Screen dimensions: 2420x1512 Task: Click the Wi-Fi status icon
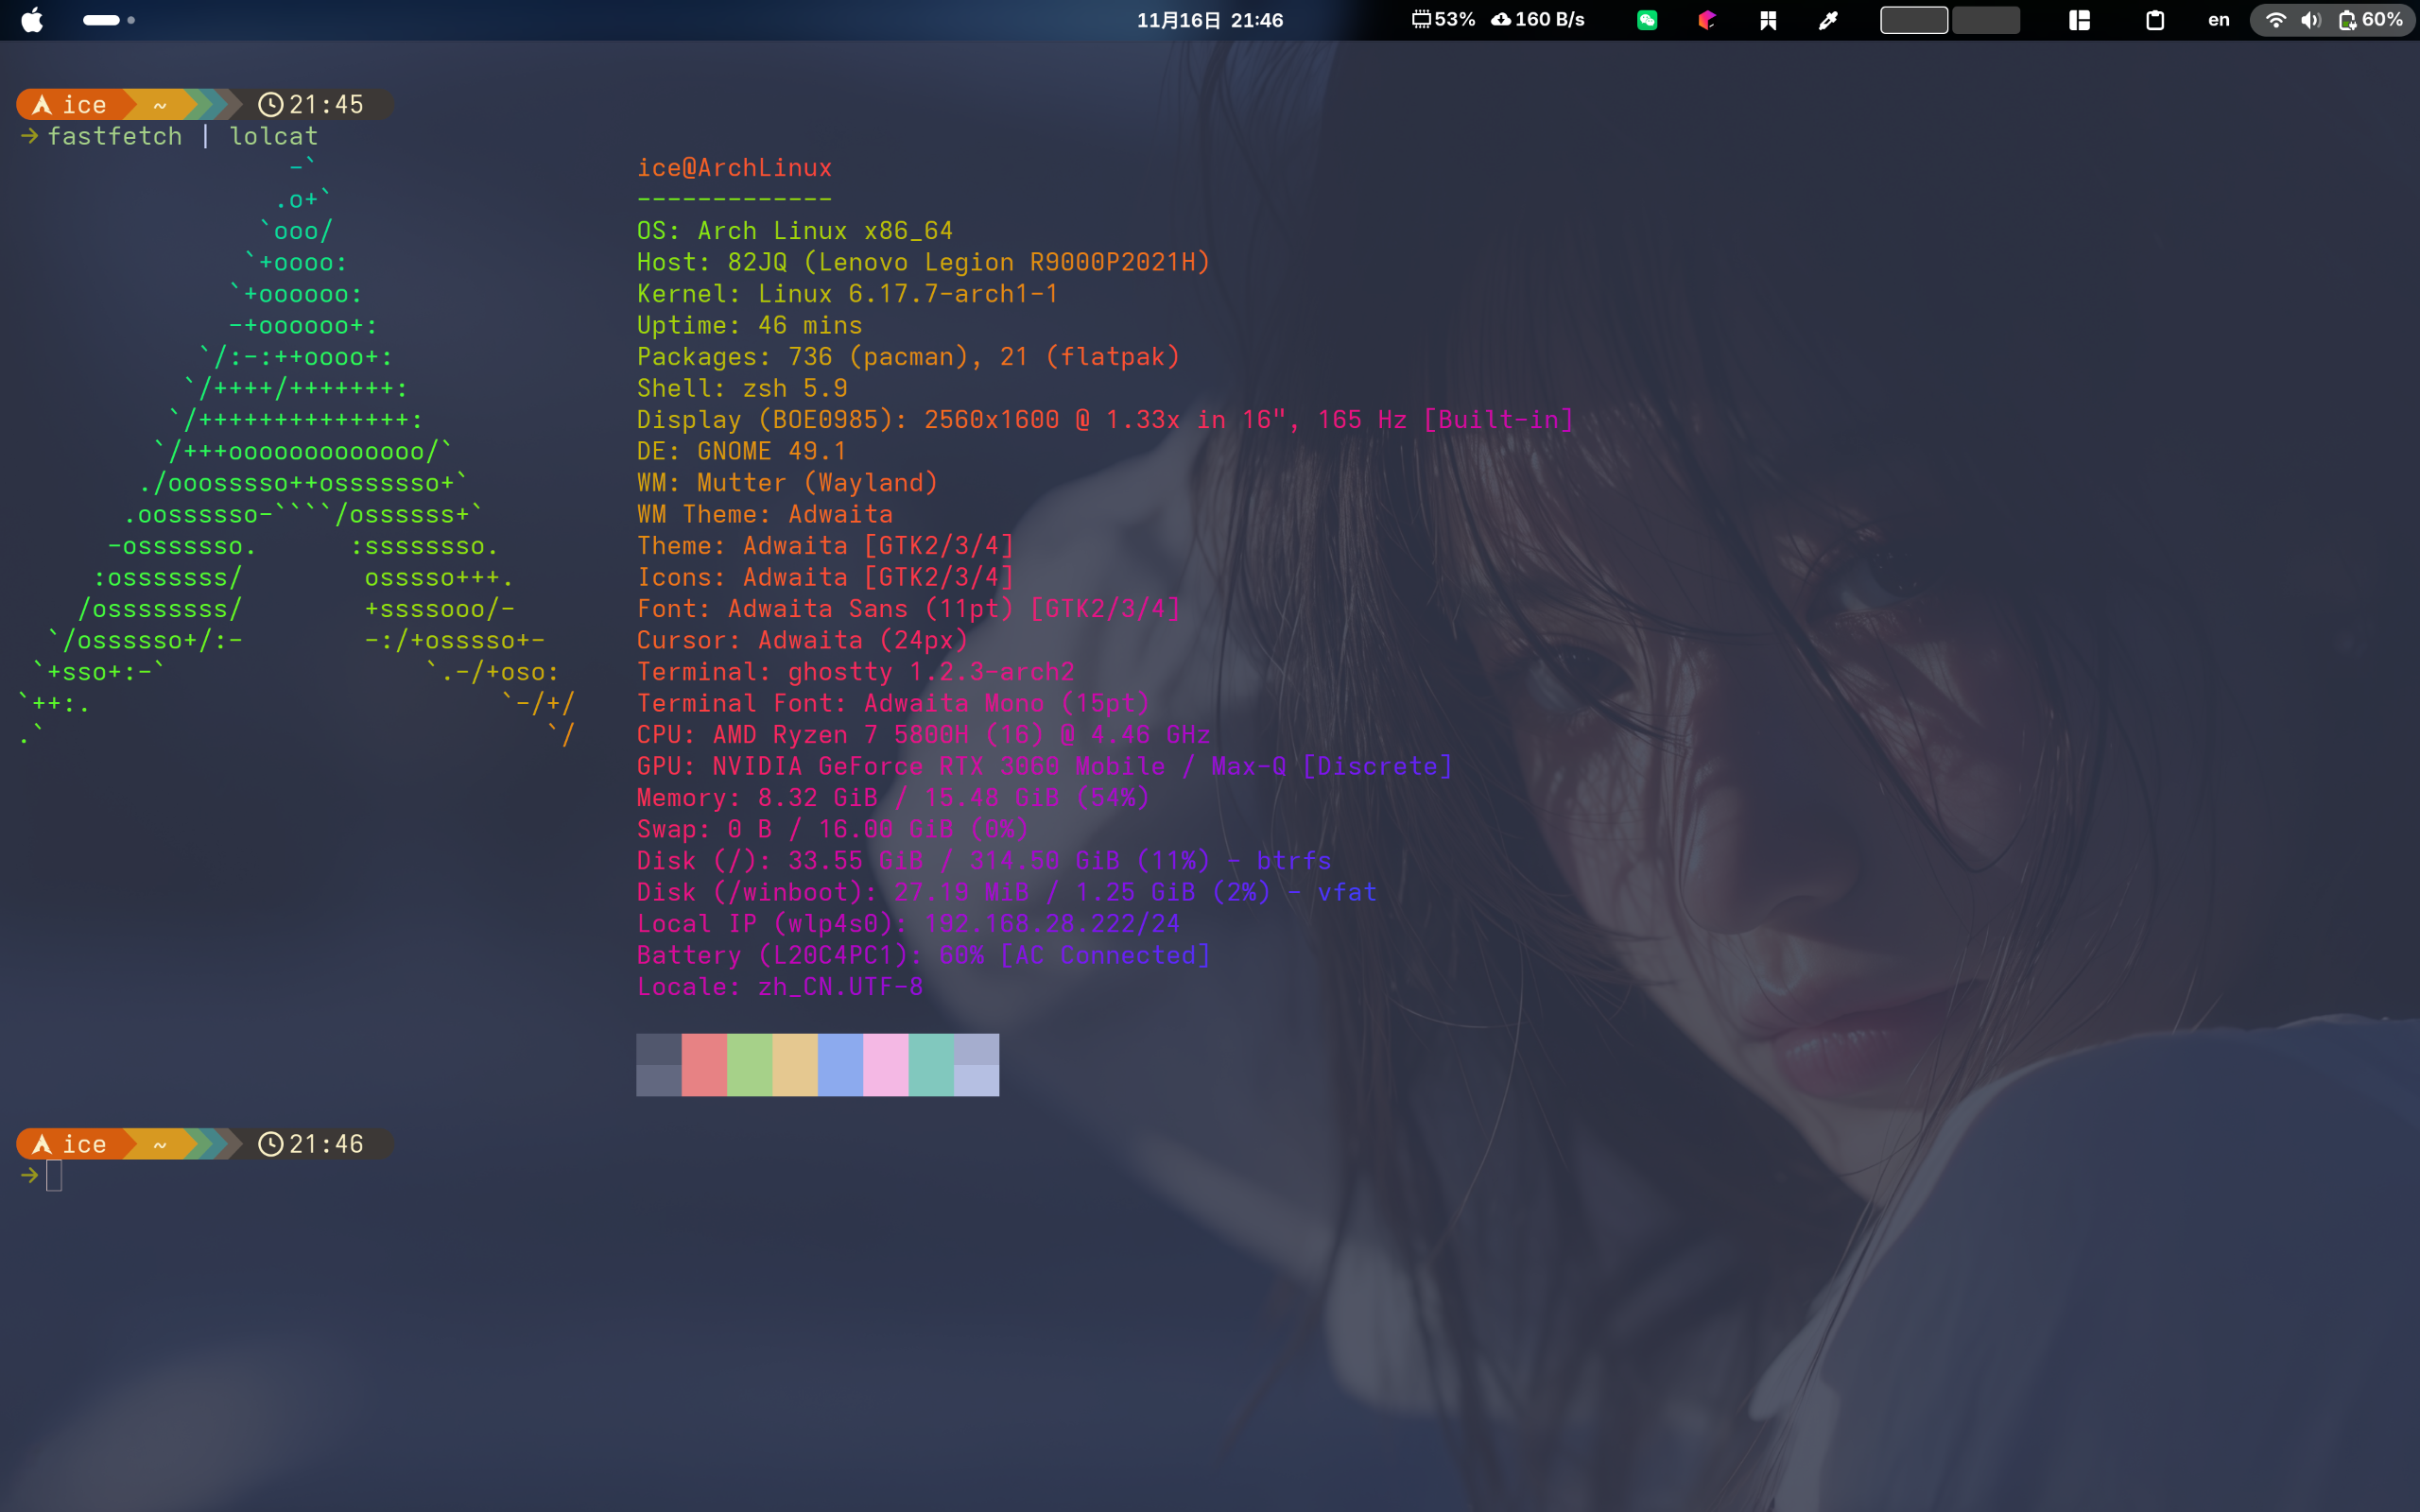click(x=2275, y=20)
